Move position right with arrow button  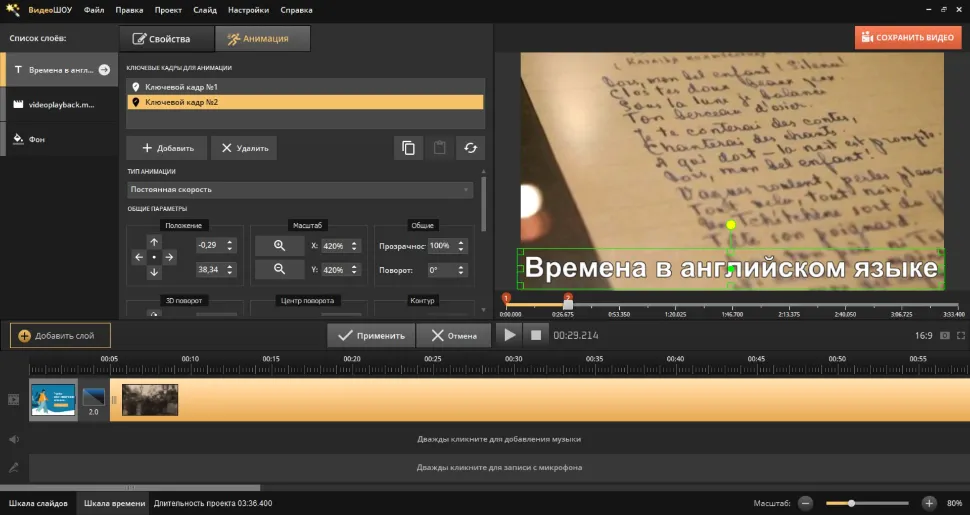click(169, 257)
